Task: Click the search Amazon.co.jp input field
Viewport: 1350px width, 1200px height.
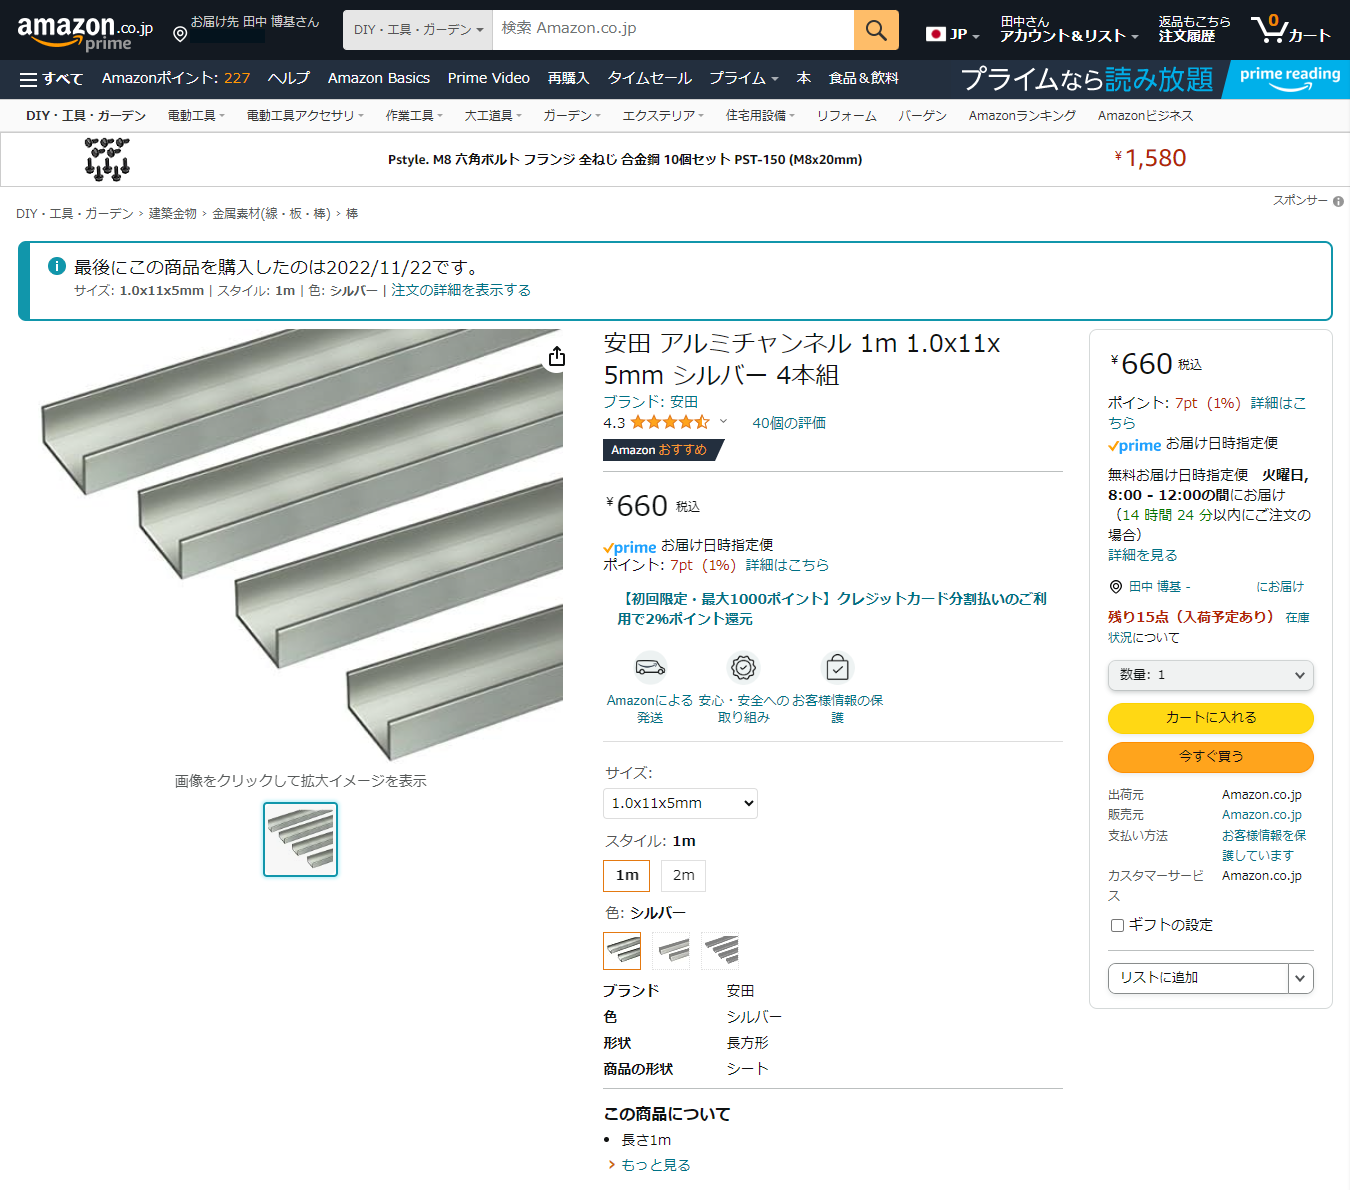Action: (x=673, y=30)
